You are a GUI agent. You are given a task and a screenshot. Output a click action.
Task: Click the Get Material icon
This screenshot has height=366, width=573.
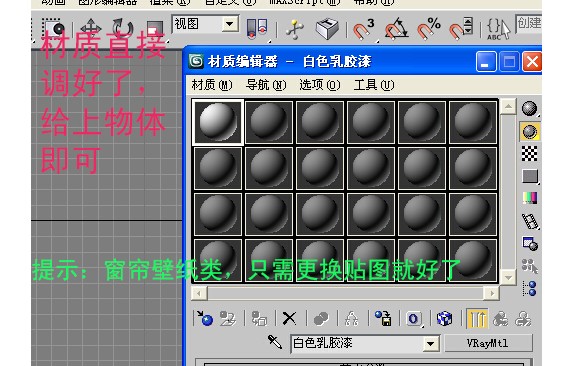pyautogui.click(x=205, y=319)
